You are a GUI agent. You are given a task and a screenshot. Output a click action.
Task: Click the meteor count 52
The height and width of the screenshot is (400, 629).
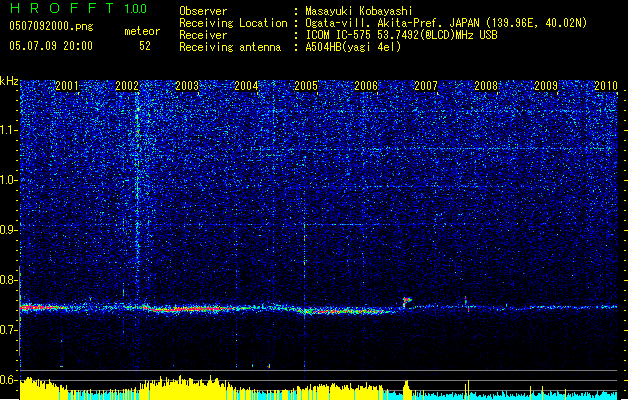pos(145,46)
